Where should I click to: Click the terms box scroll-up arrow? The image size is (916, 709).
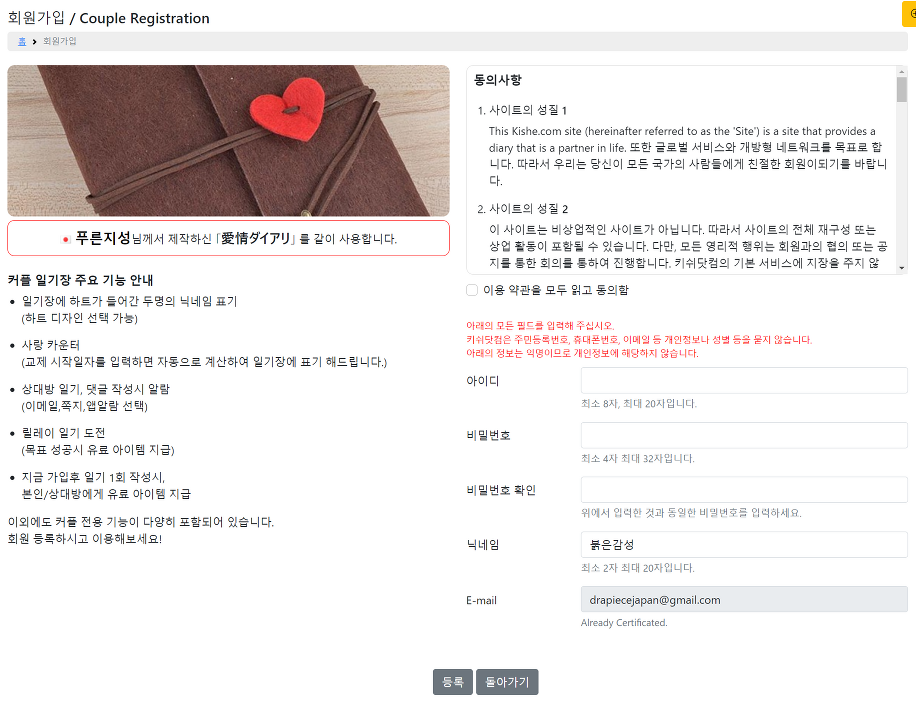point(902,71)
